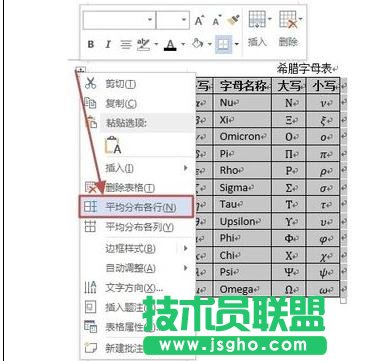Open 插入(I) submenu in context menu
Viewport: 370px width, 361px height.
(138, 168)
